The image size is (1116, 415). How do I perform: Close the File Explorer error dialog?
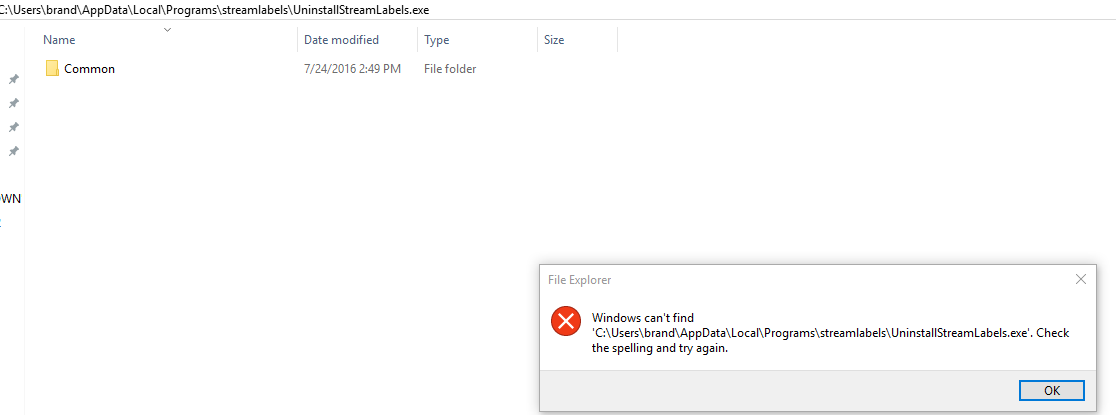1080,280
